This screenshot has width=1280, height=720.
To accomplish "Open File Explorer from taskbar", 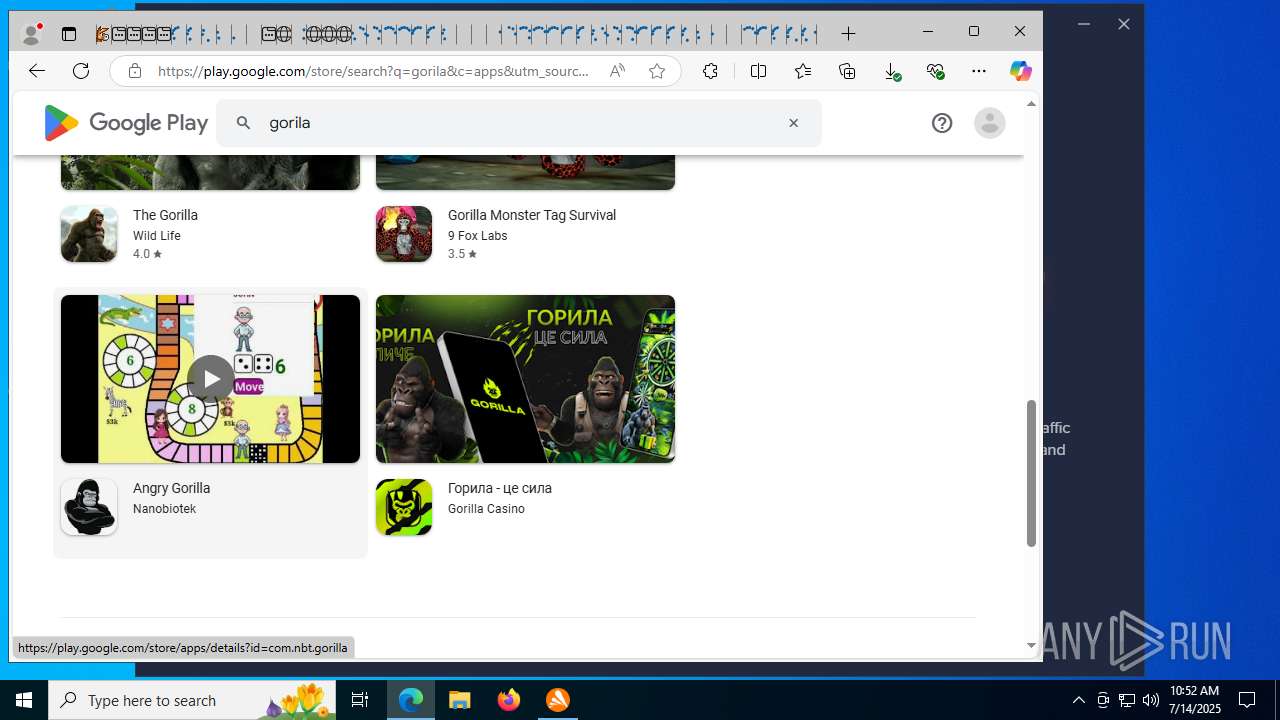I will click(459, 700).
